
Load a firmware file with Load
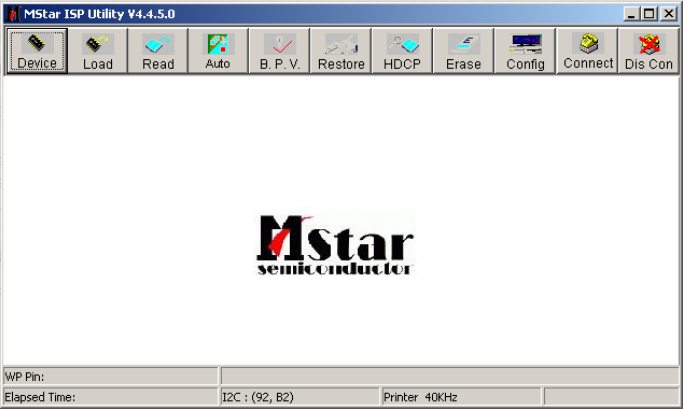(x=98, y=51)
